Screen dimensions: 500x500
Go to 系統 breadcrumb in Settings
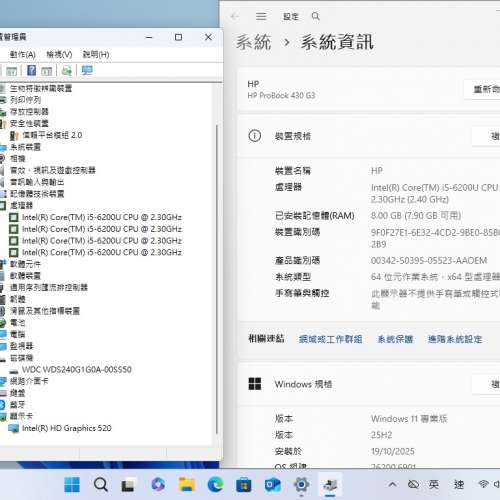[x=254, y=42]
